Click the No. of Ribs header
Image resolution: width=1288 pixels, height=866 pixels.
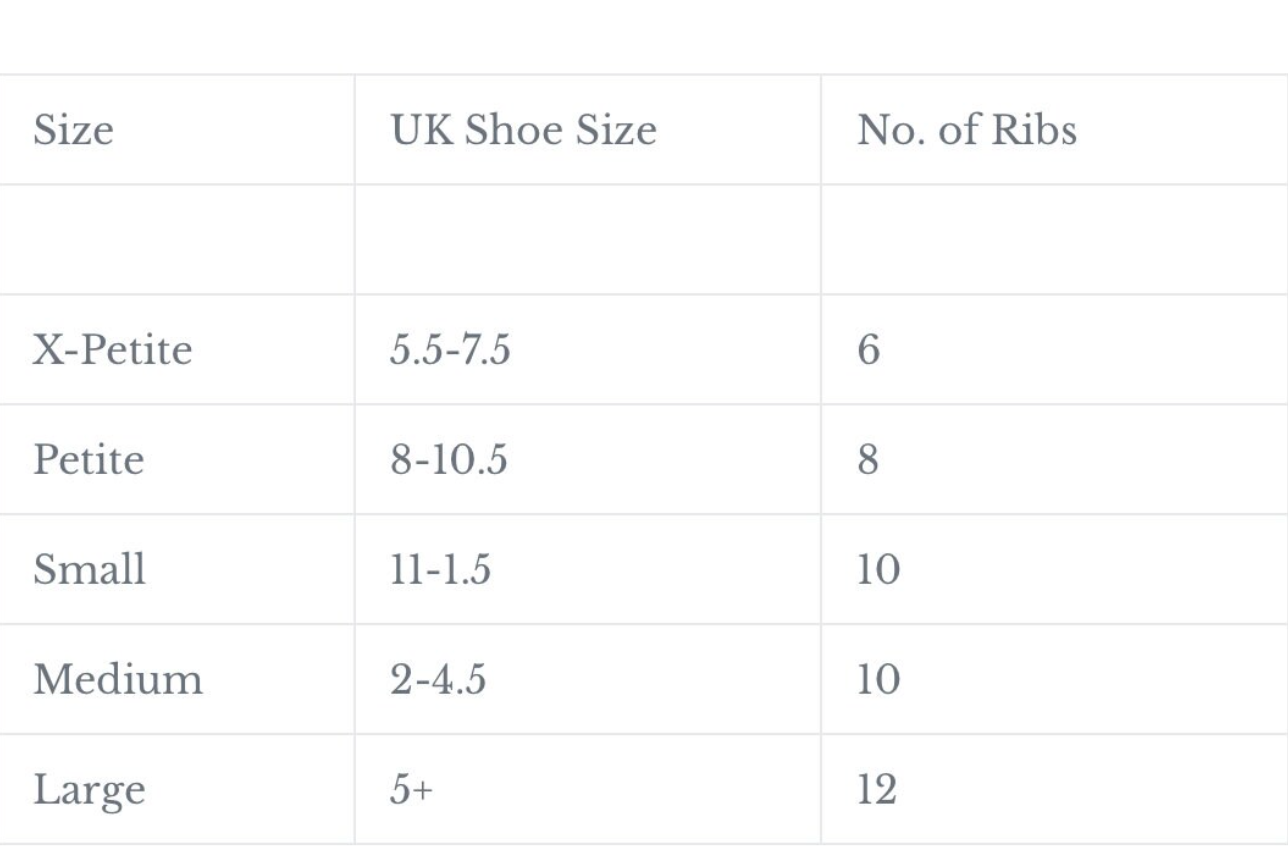pos(1054,130)
